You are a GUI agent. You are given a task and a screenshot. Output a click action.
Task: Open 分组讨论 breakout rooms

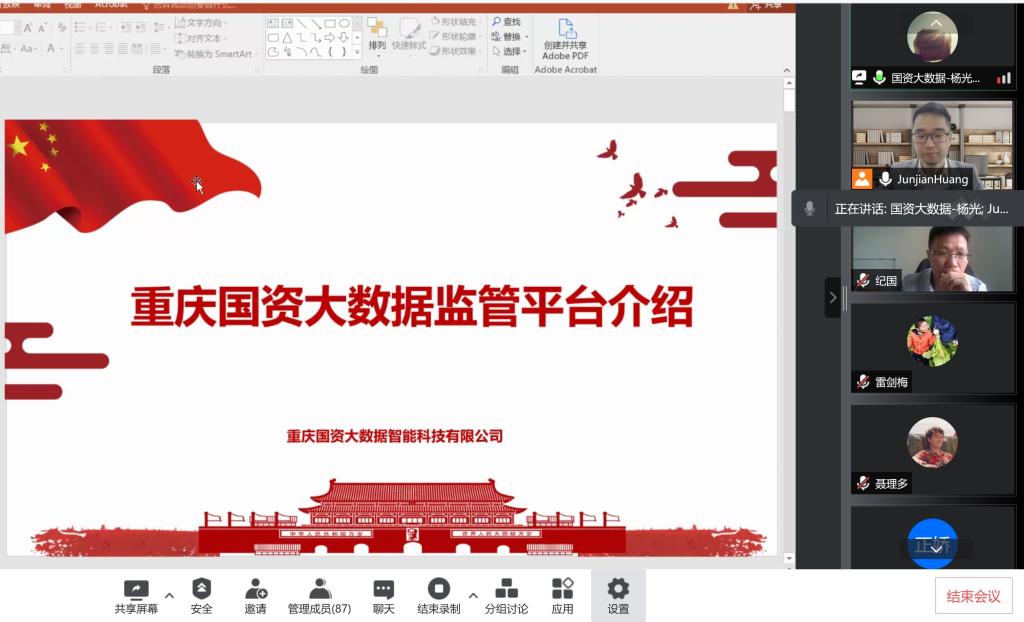click(506, 590)
